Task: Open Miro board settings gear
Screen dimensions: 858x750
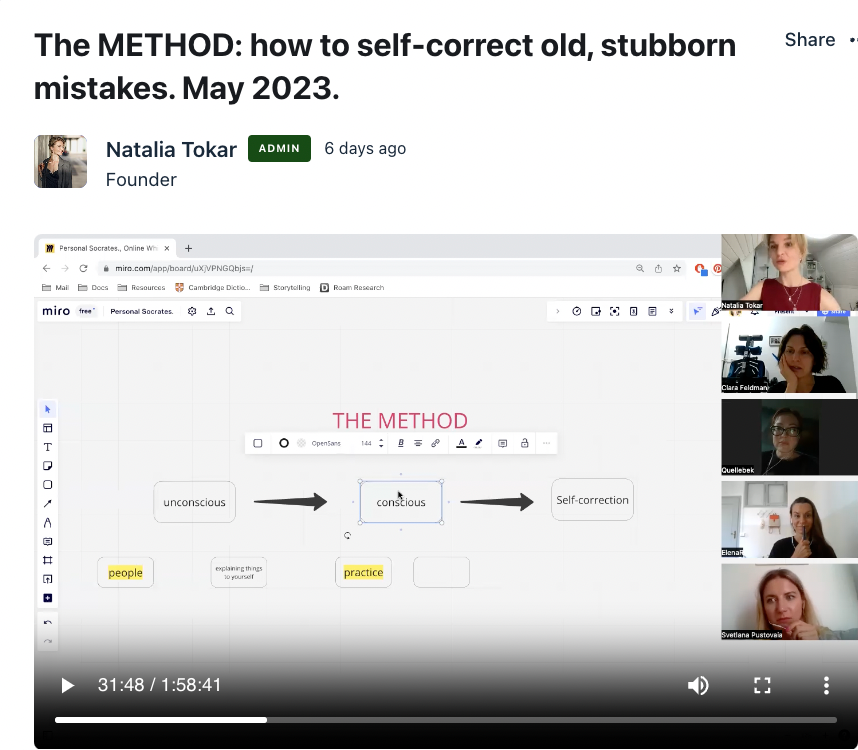Action: coord(192,311)
